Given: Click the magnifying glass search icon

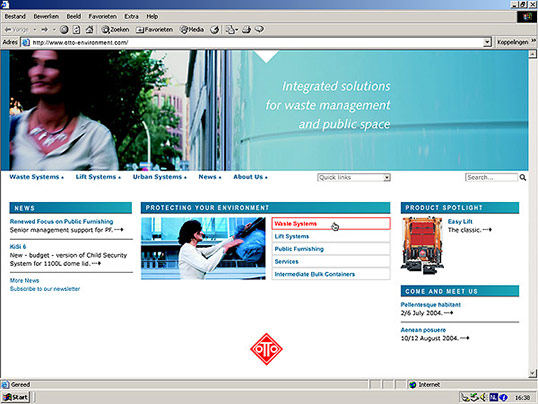Looking at the screenshot, I should click(x=523, y=177).
